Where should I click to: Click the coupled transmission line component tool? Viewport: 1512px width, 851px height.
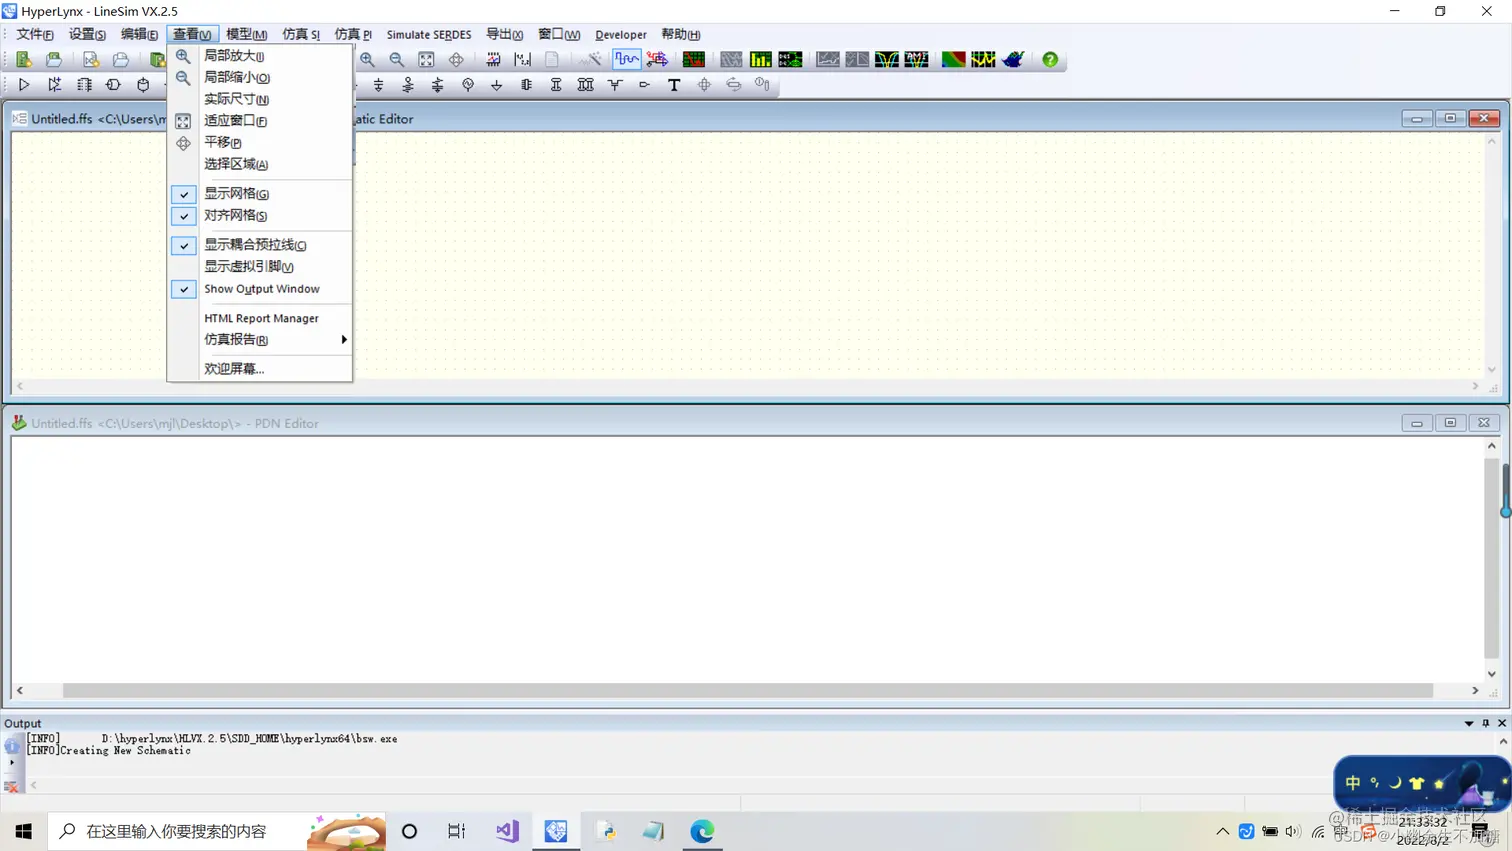[x=586, y=85]
